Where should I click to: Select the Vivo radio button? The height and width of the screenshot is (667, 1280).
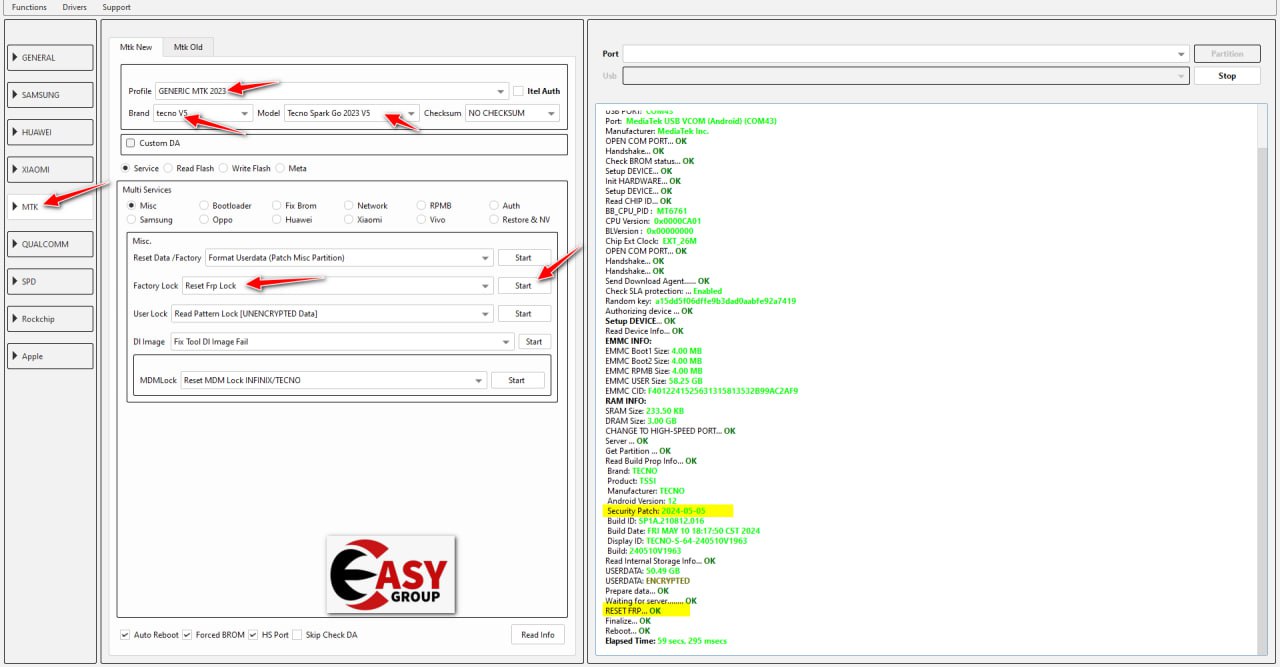422,220
